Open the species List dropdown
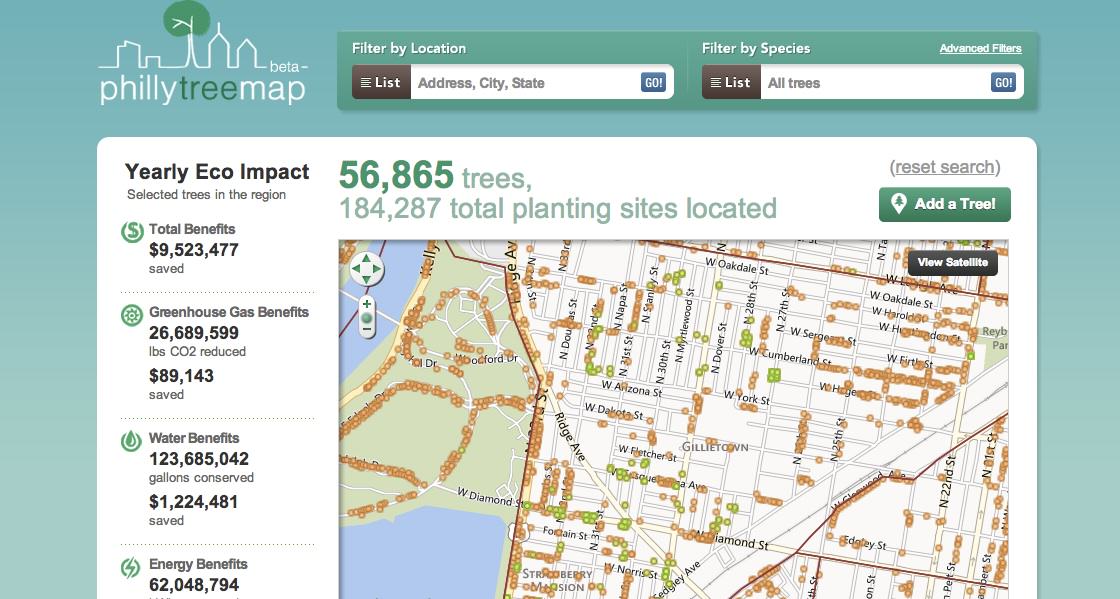 731,83
